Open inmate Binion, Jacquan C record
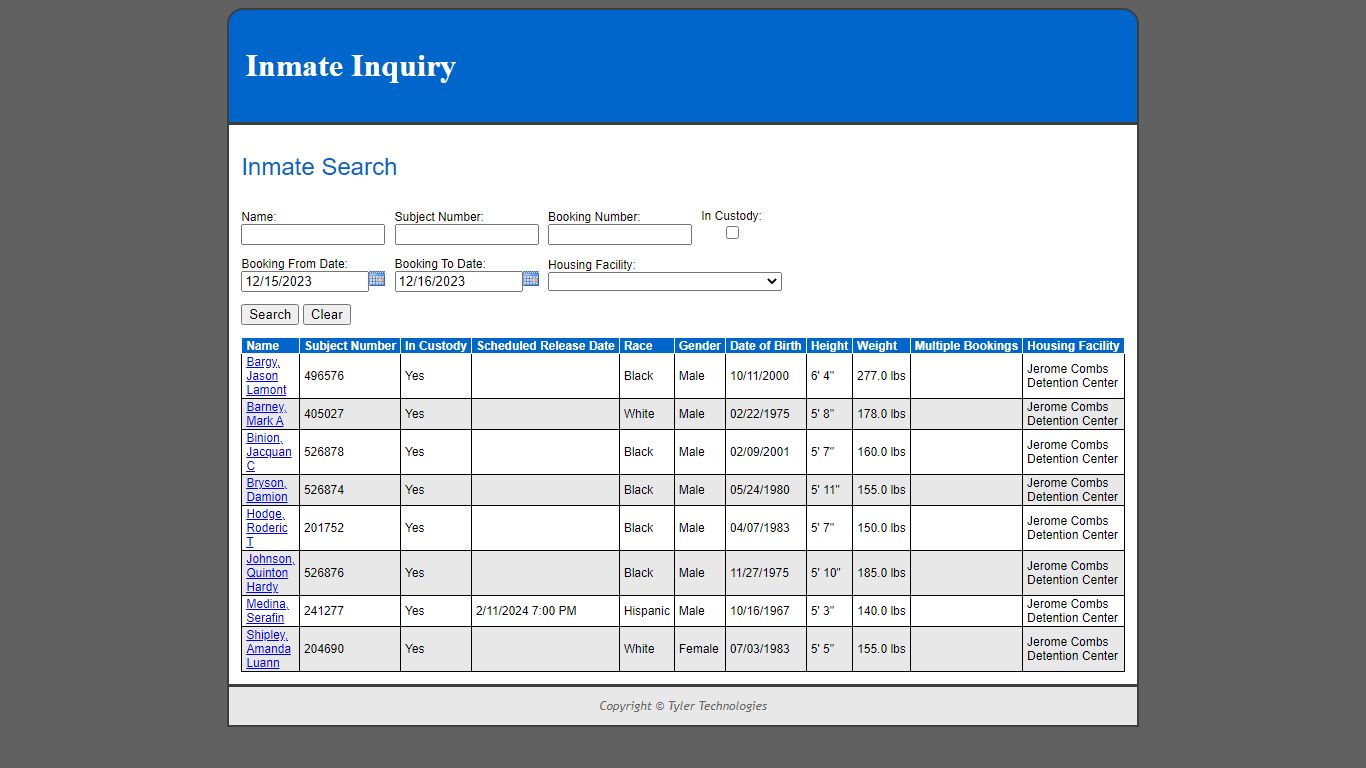Screen dimensions: 1366x768 [269, 452]
